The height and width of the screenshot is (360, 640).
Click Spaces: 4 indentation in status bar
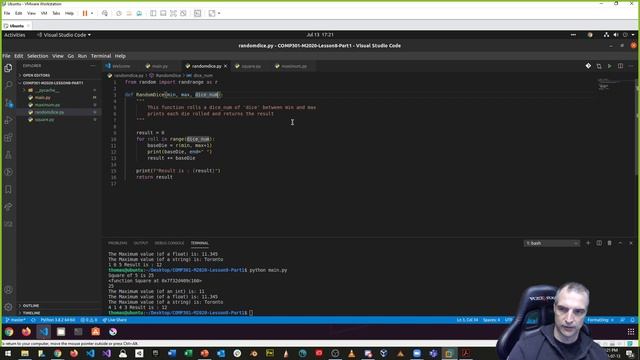tap(491, 320)
